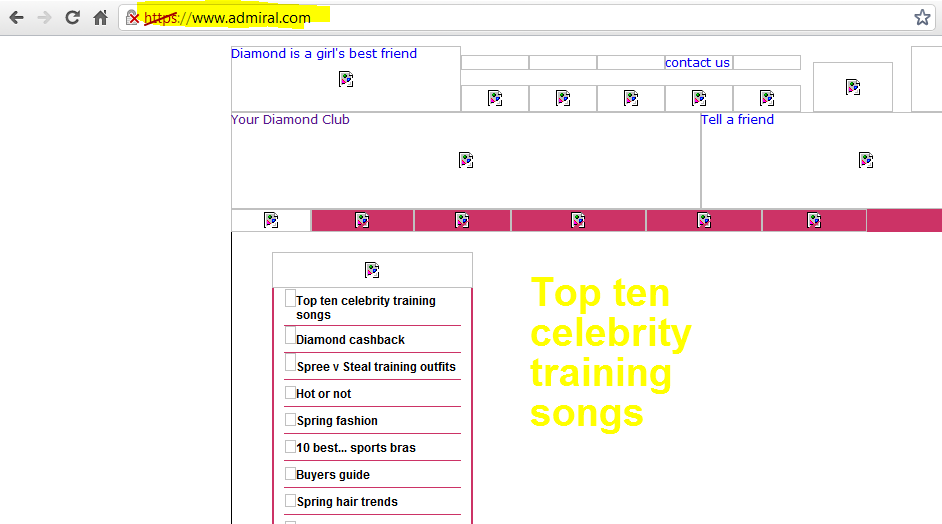Open the "contact us" link

[697, 63]
